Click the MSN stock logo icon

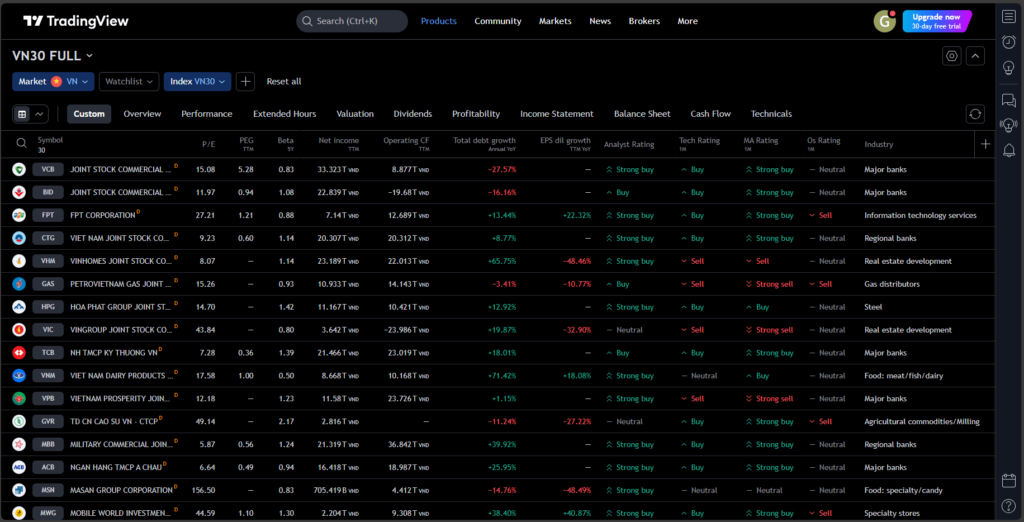tap(19, 490)
